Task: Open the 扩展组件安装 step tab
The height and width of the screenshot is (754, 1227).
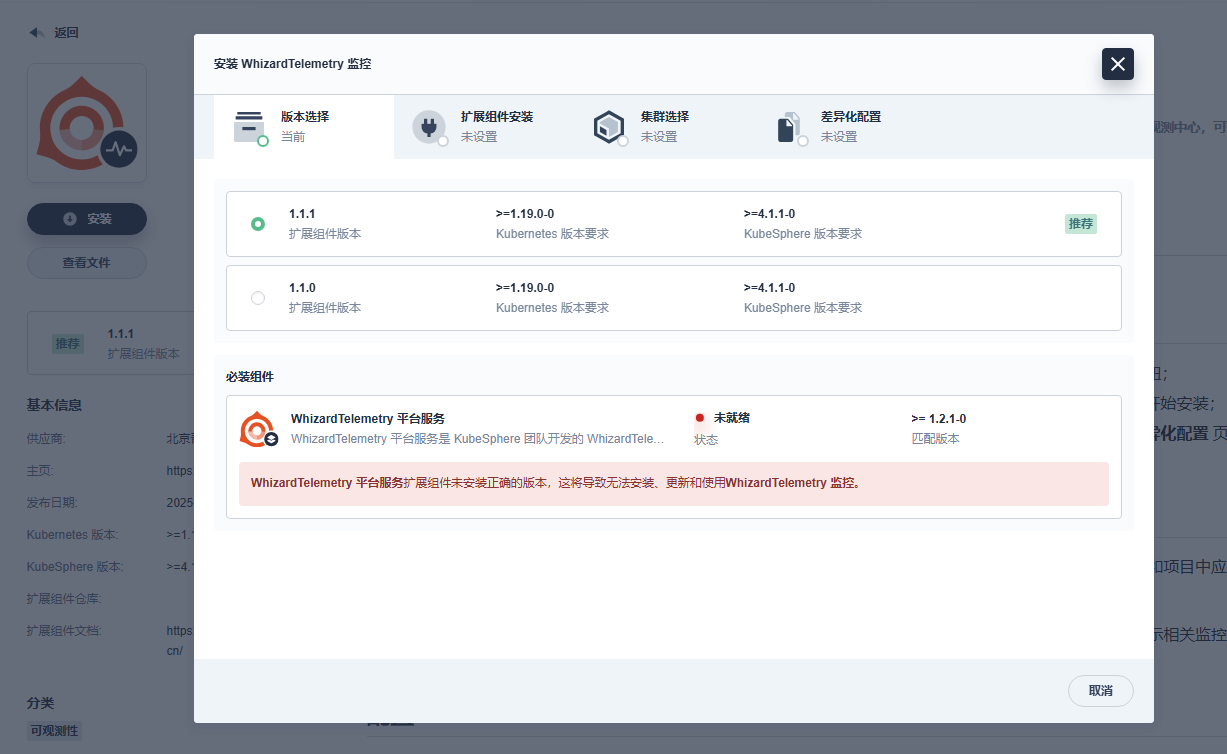Action: (484, 127)
